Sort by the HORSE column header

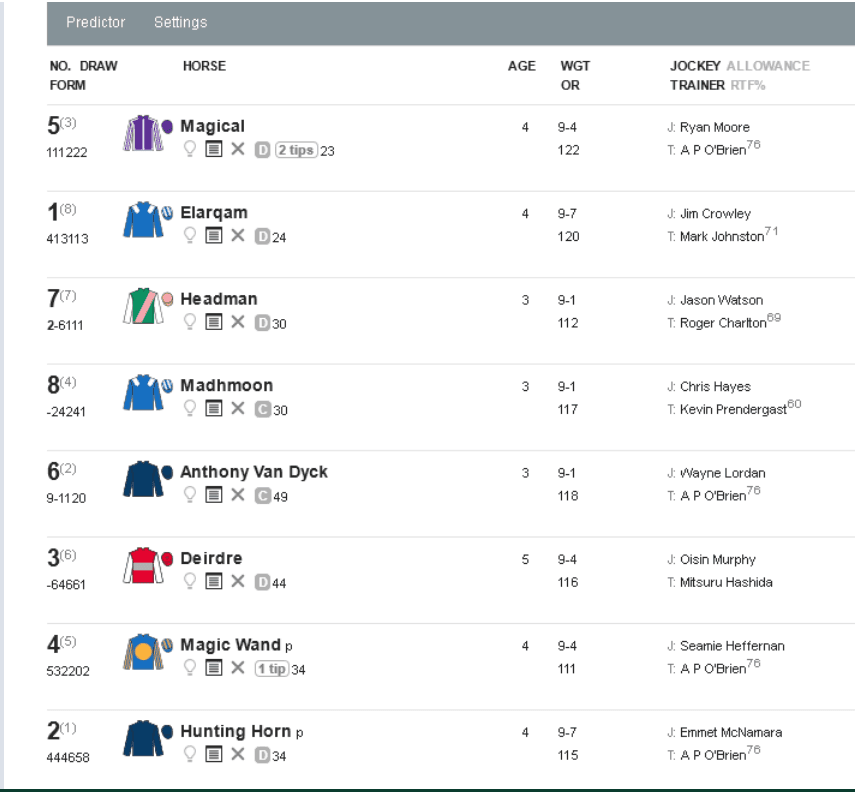(204, 66)
